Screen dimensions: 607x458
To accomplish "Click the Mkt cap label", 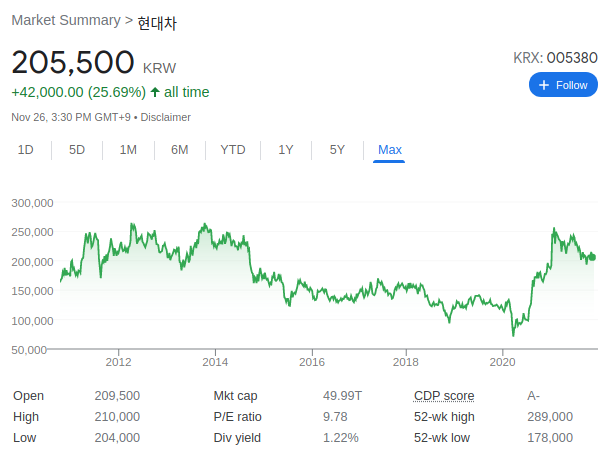I will [235, 396].
